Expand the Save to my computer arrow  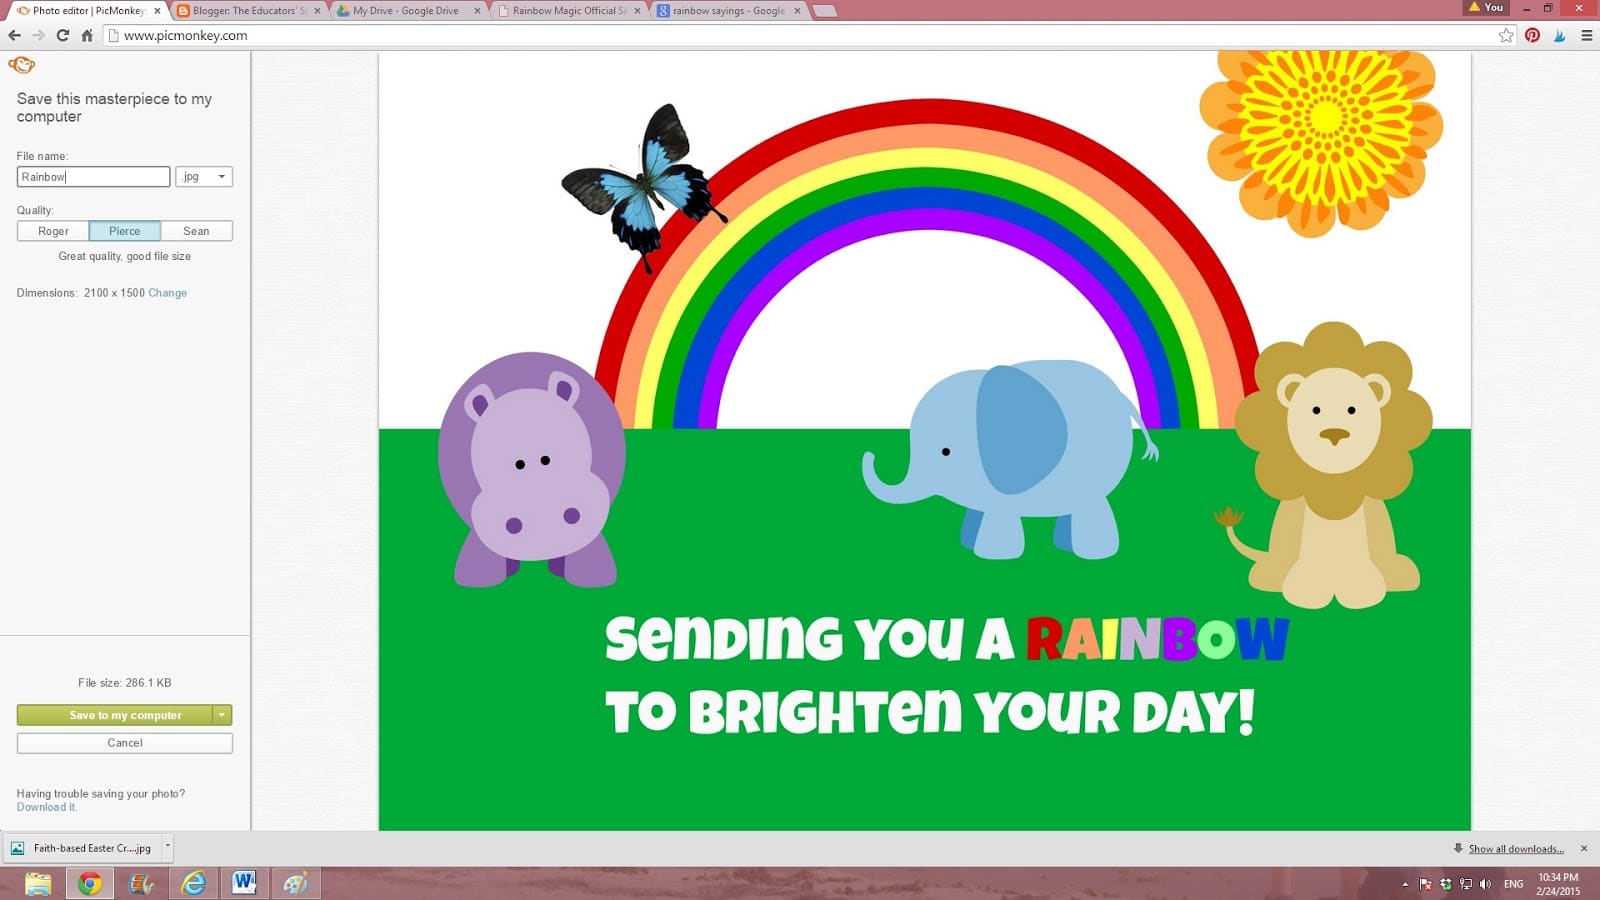pos(222,715)
